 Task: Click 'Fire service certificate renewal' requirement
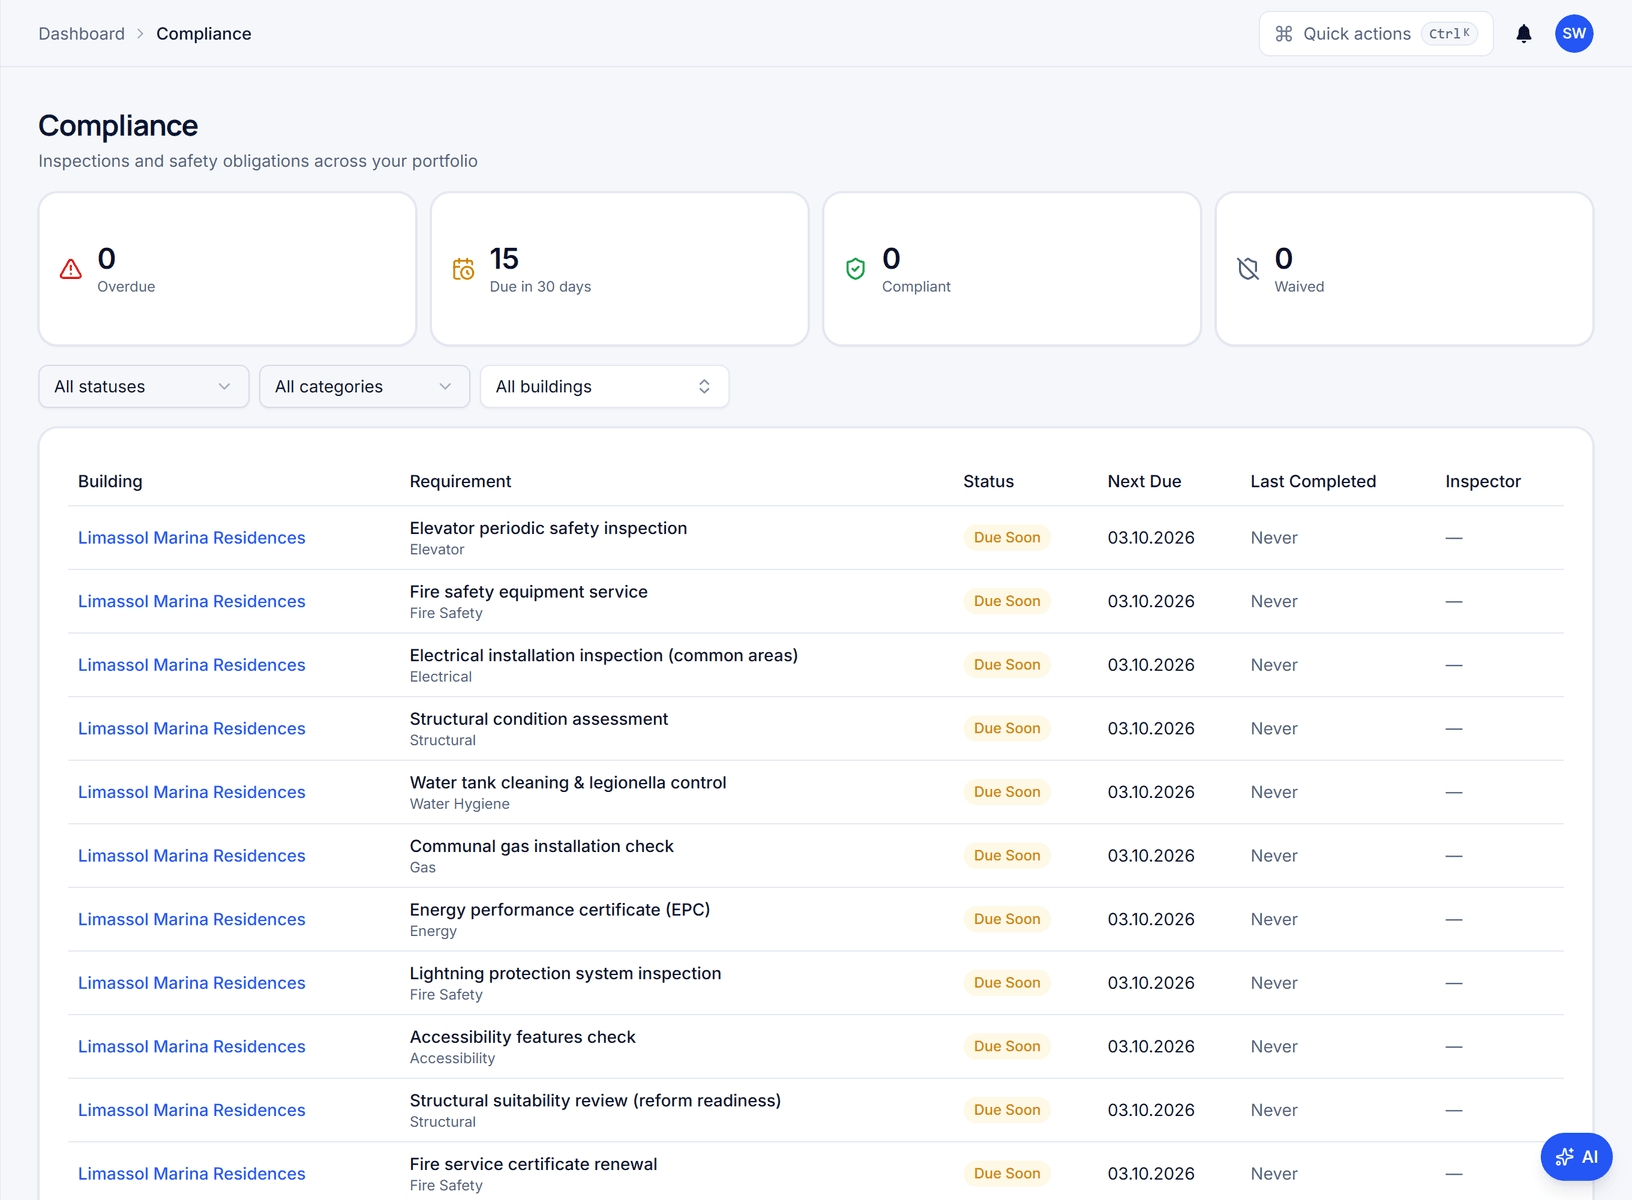coord(533,1164)
